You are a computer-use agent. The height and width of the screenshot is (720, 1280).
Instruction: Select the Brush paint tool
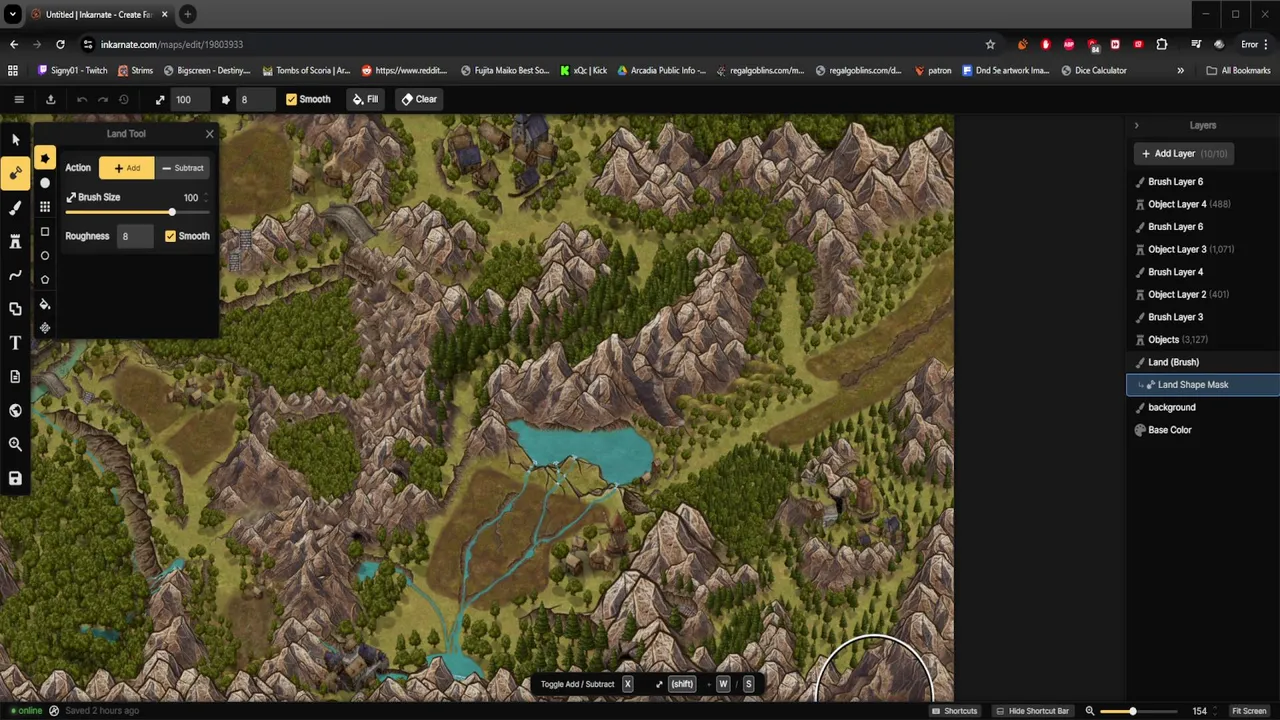[15, 208]
